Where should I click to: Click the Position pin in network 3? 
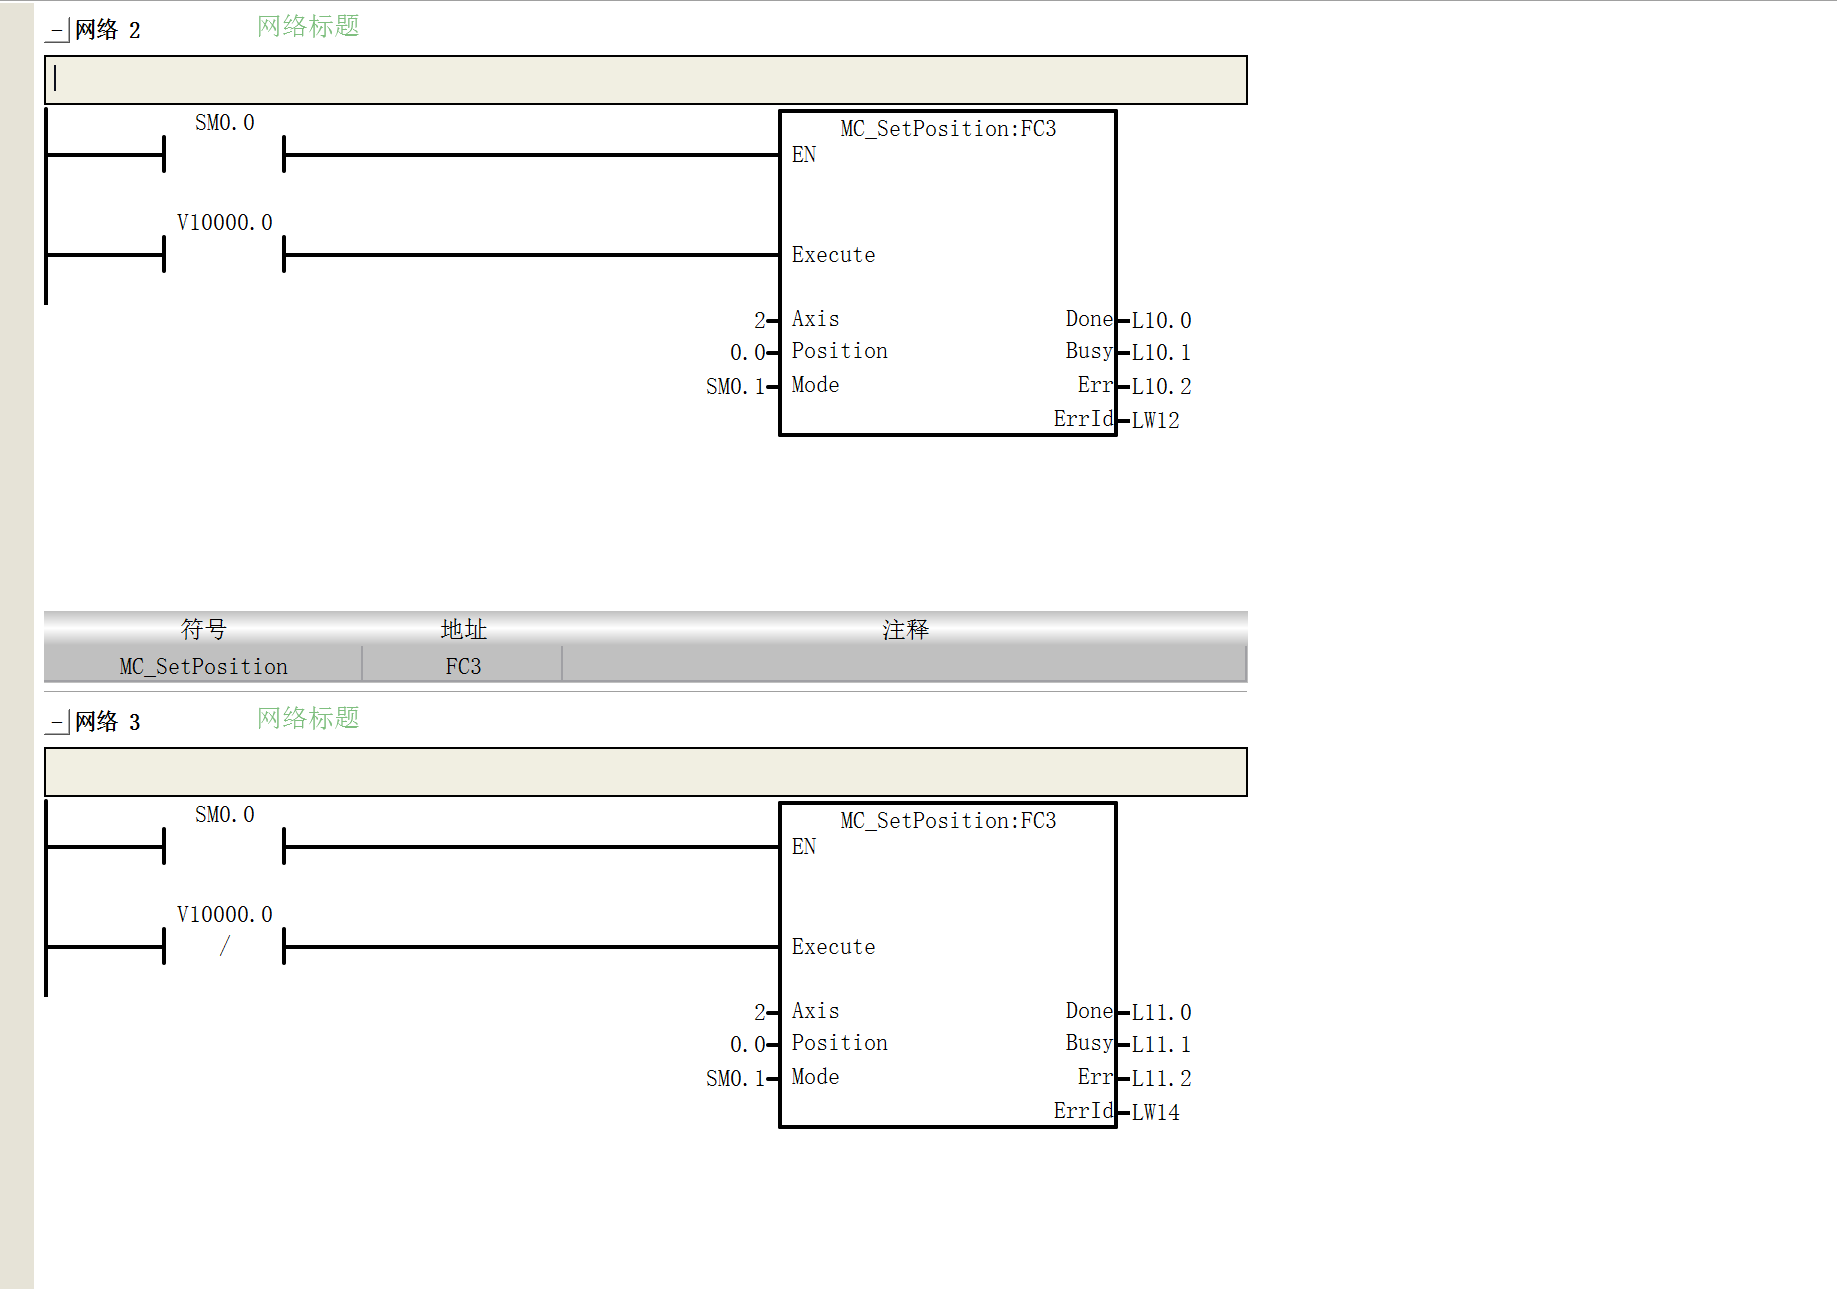click(x=839, y=1043)
